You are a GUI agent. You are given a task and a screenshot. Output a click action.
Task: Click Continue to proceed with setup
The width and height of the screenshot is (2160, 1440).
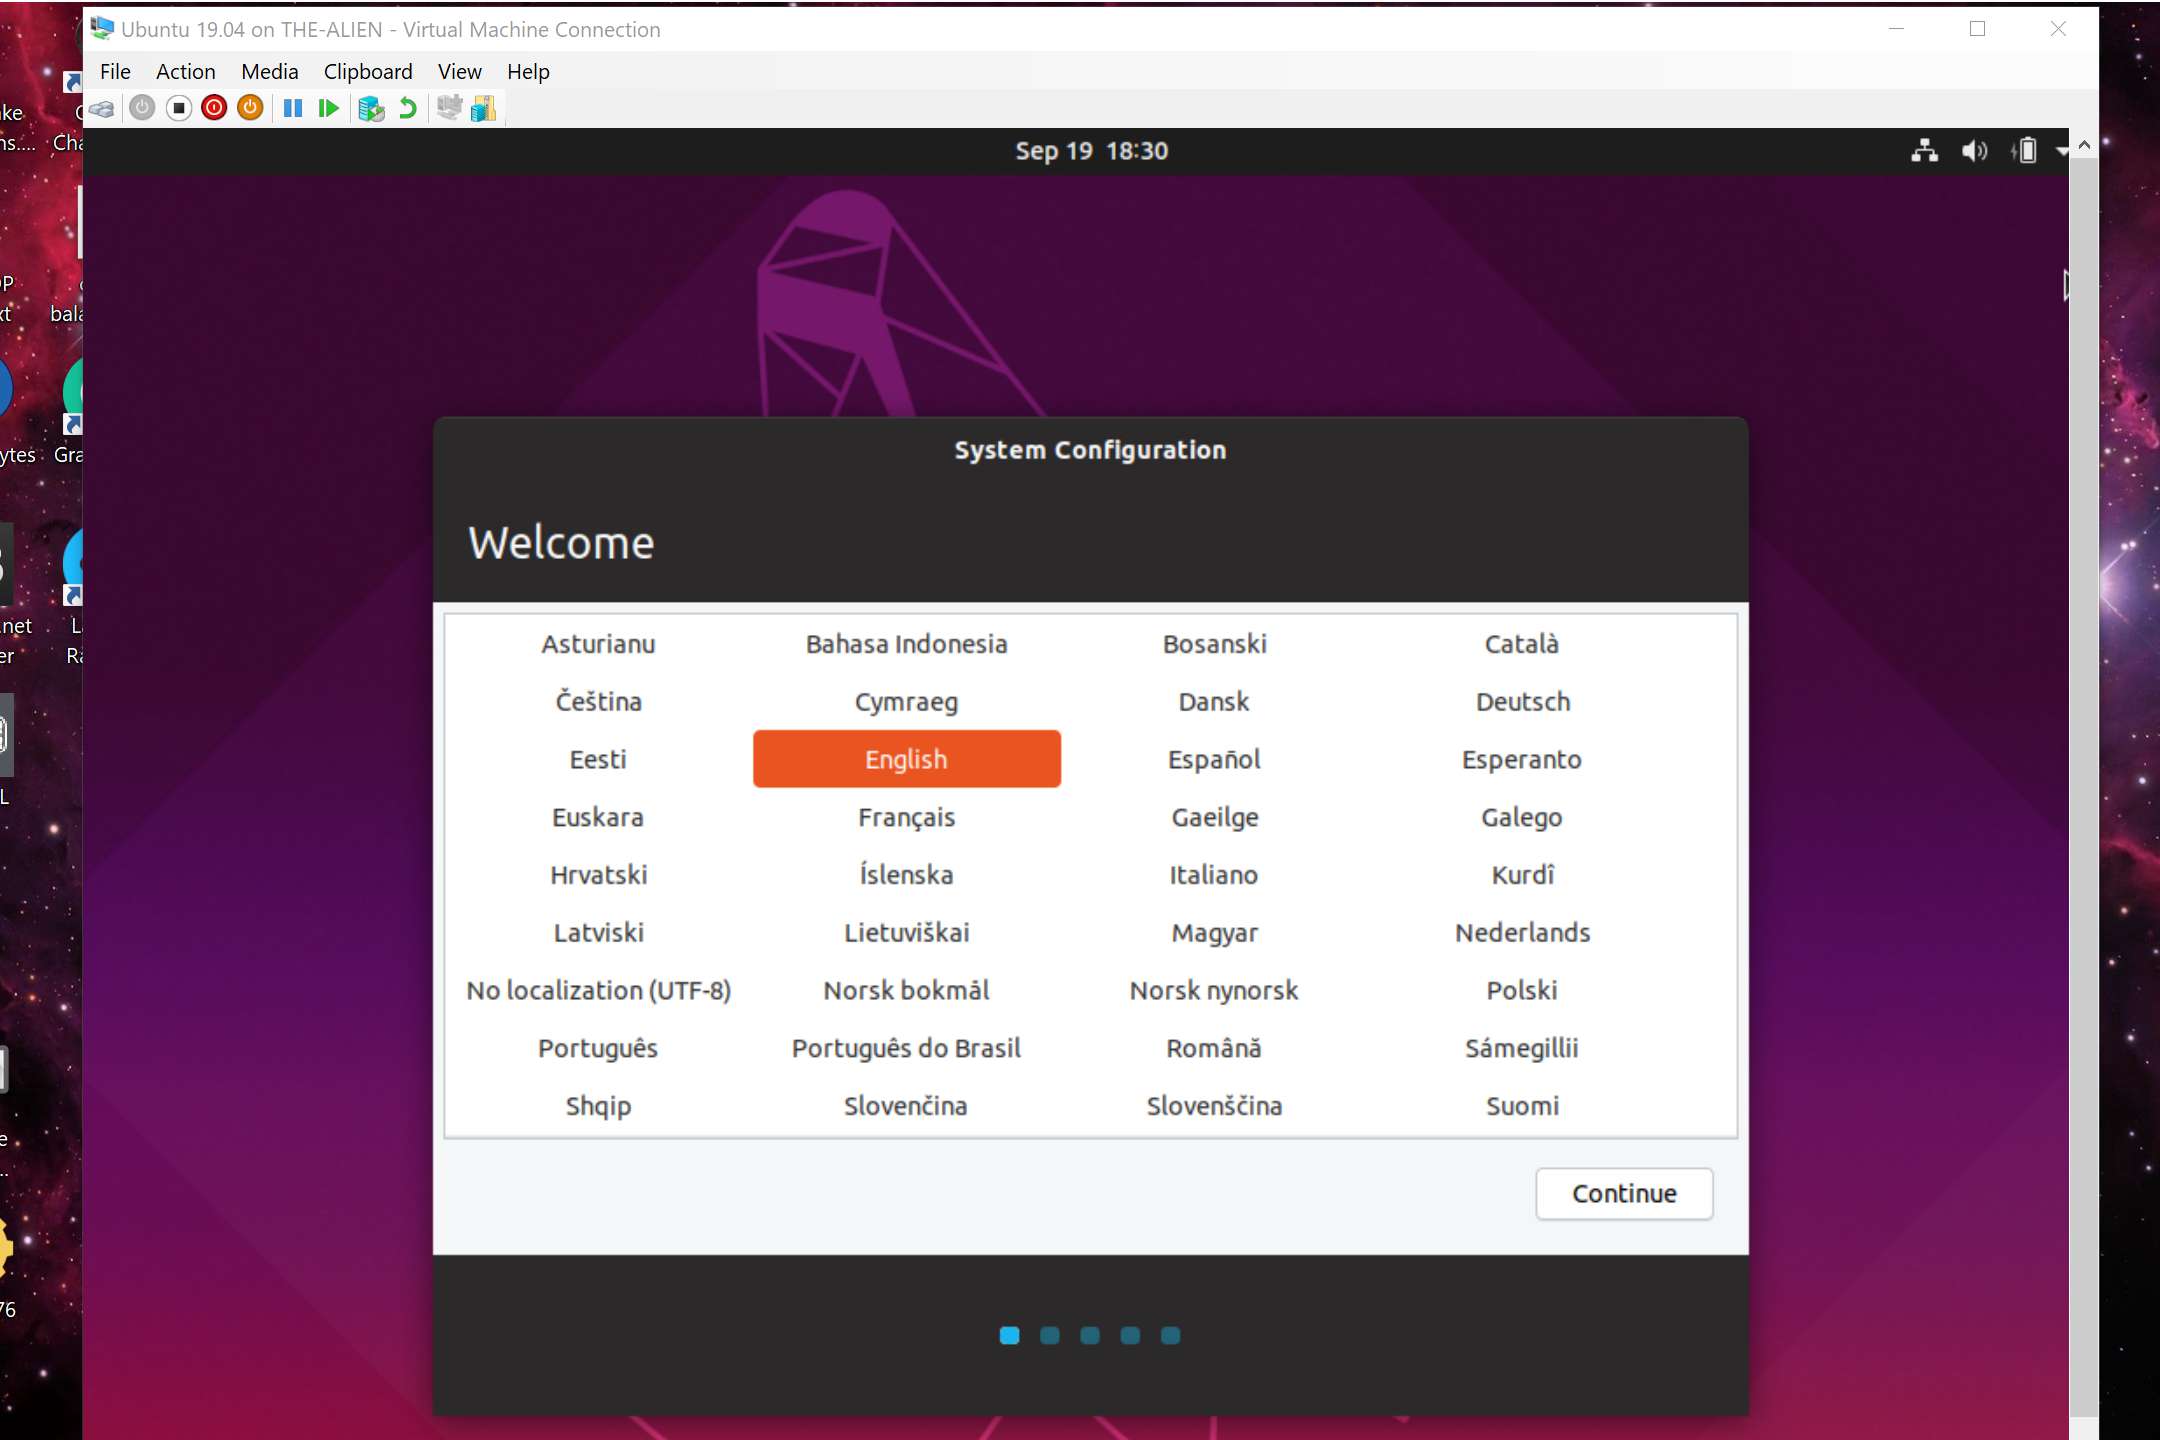click(x=1625, y=1192)
